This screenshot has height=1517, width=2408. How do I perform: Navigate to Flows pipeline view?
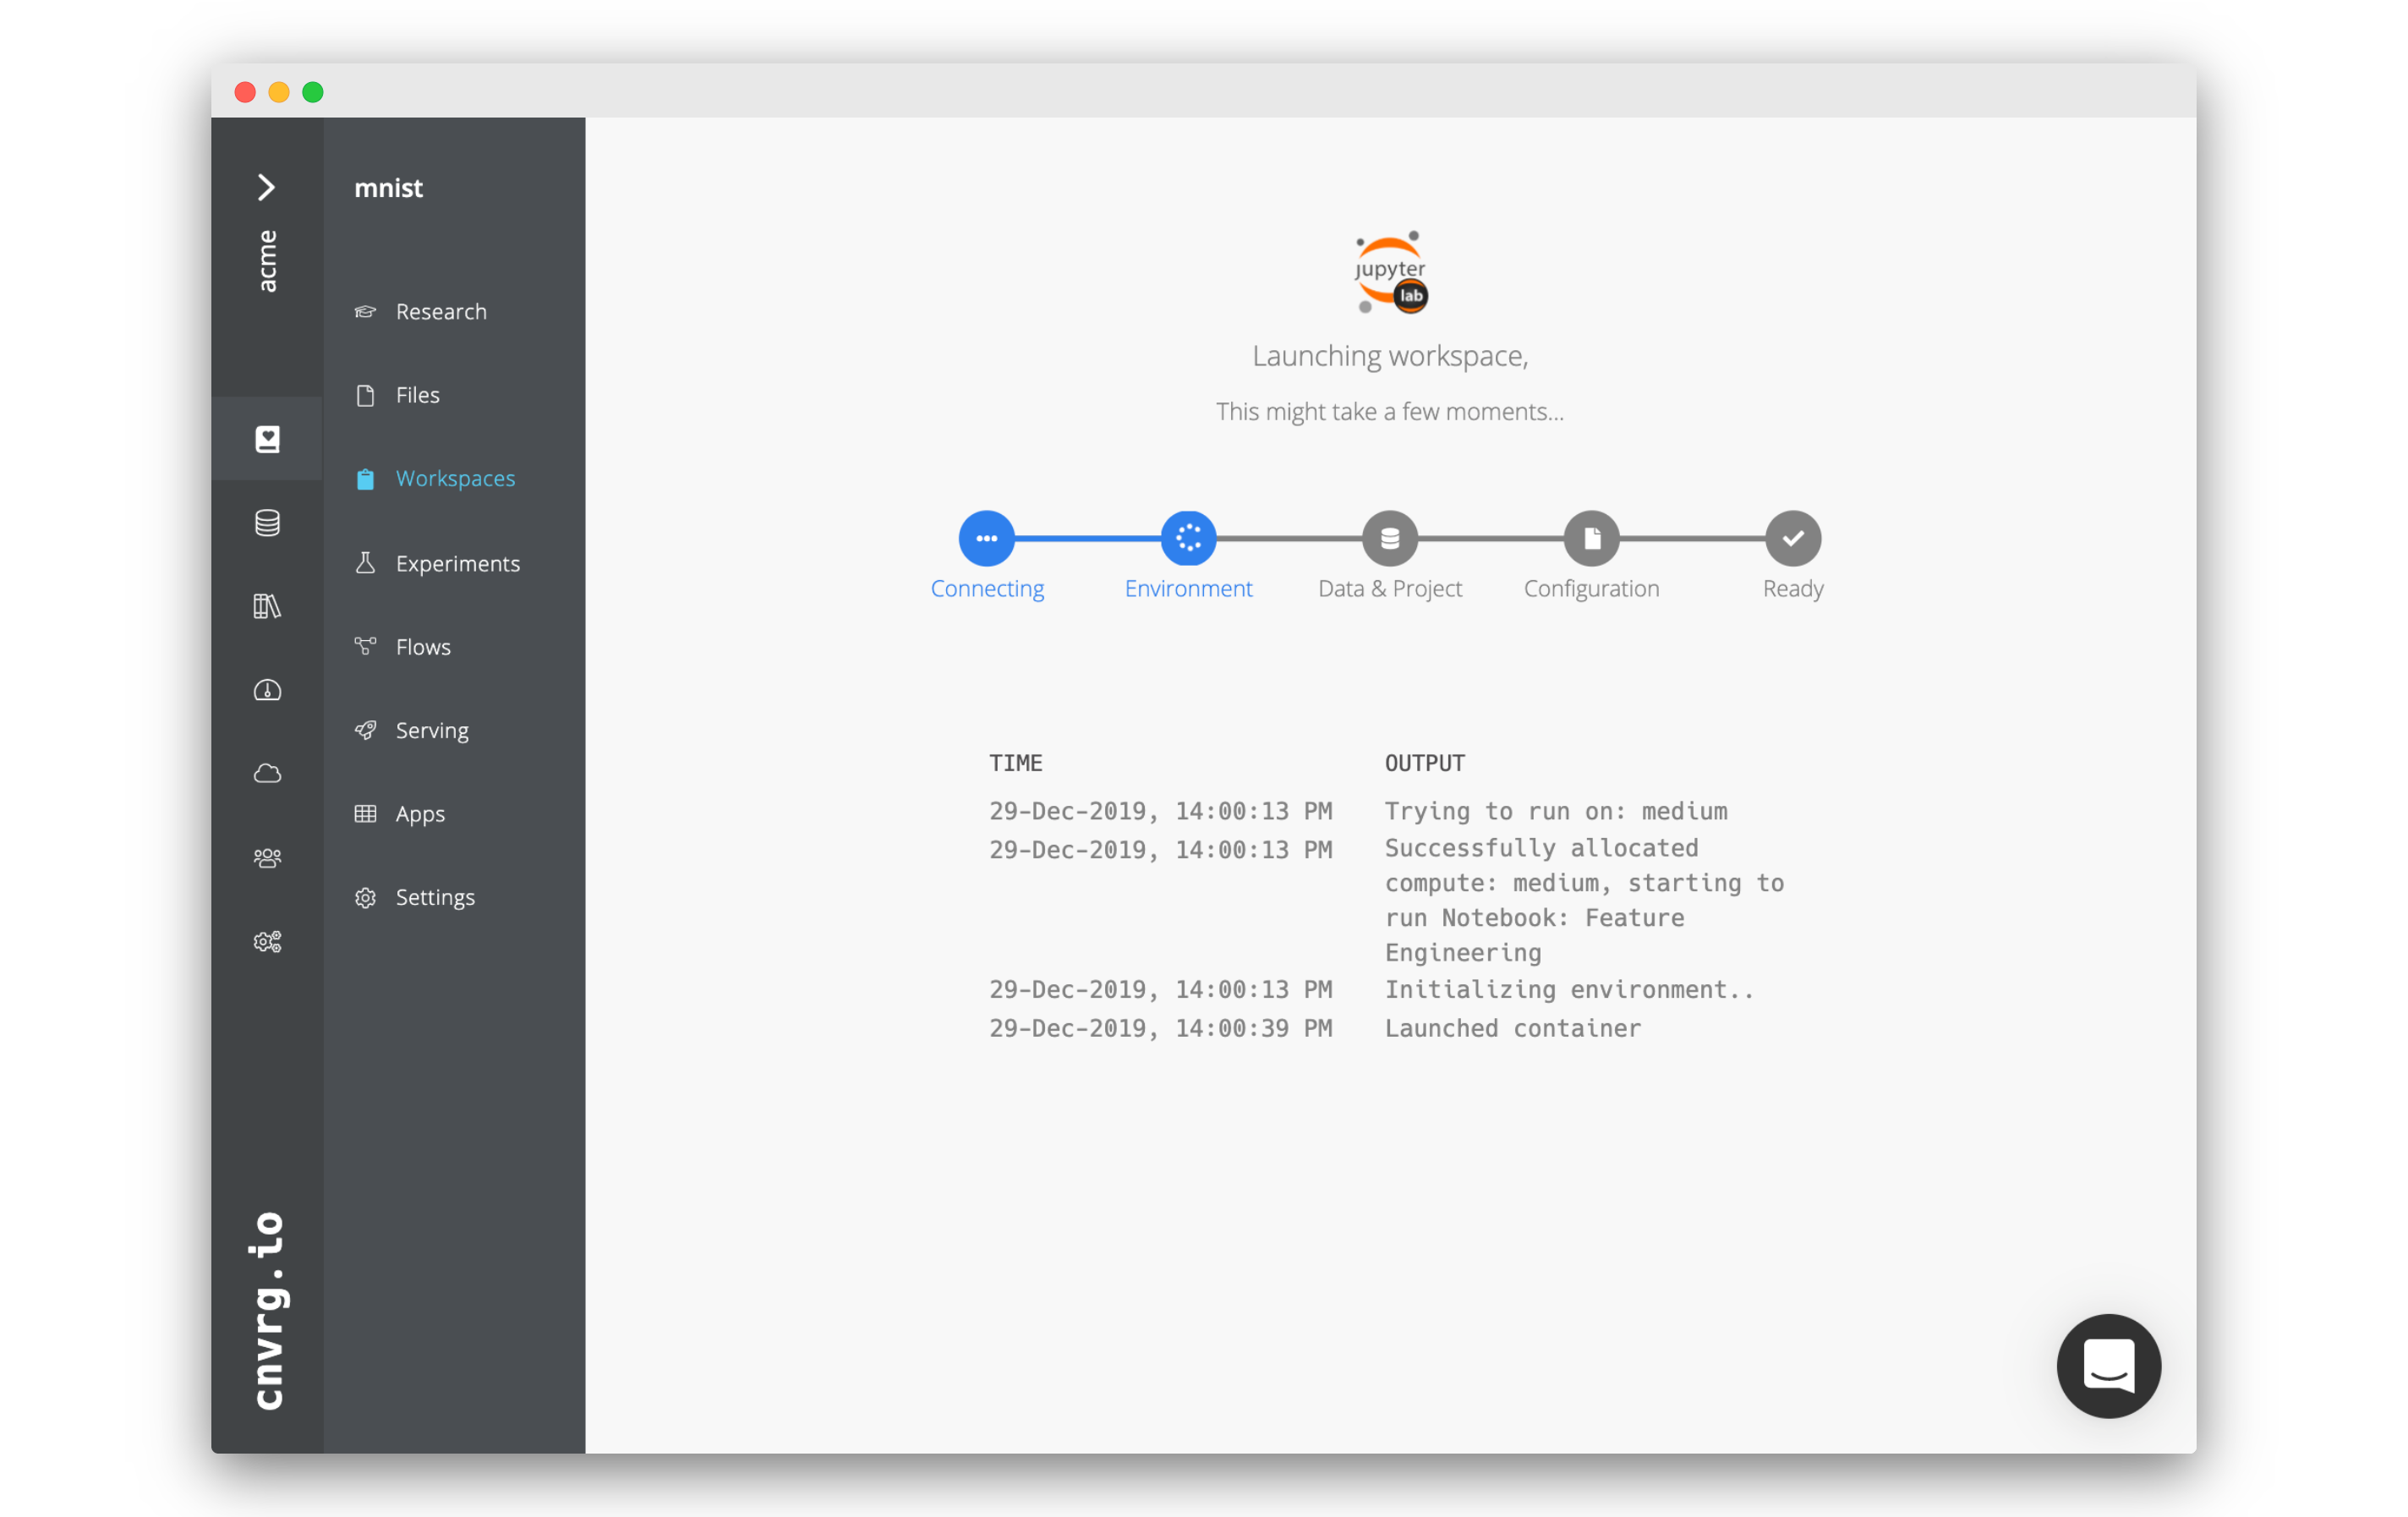tap(421, 645)
